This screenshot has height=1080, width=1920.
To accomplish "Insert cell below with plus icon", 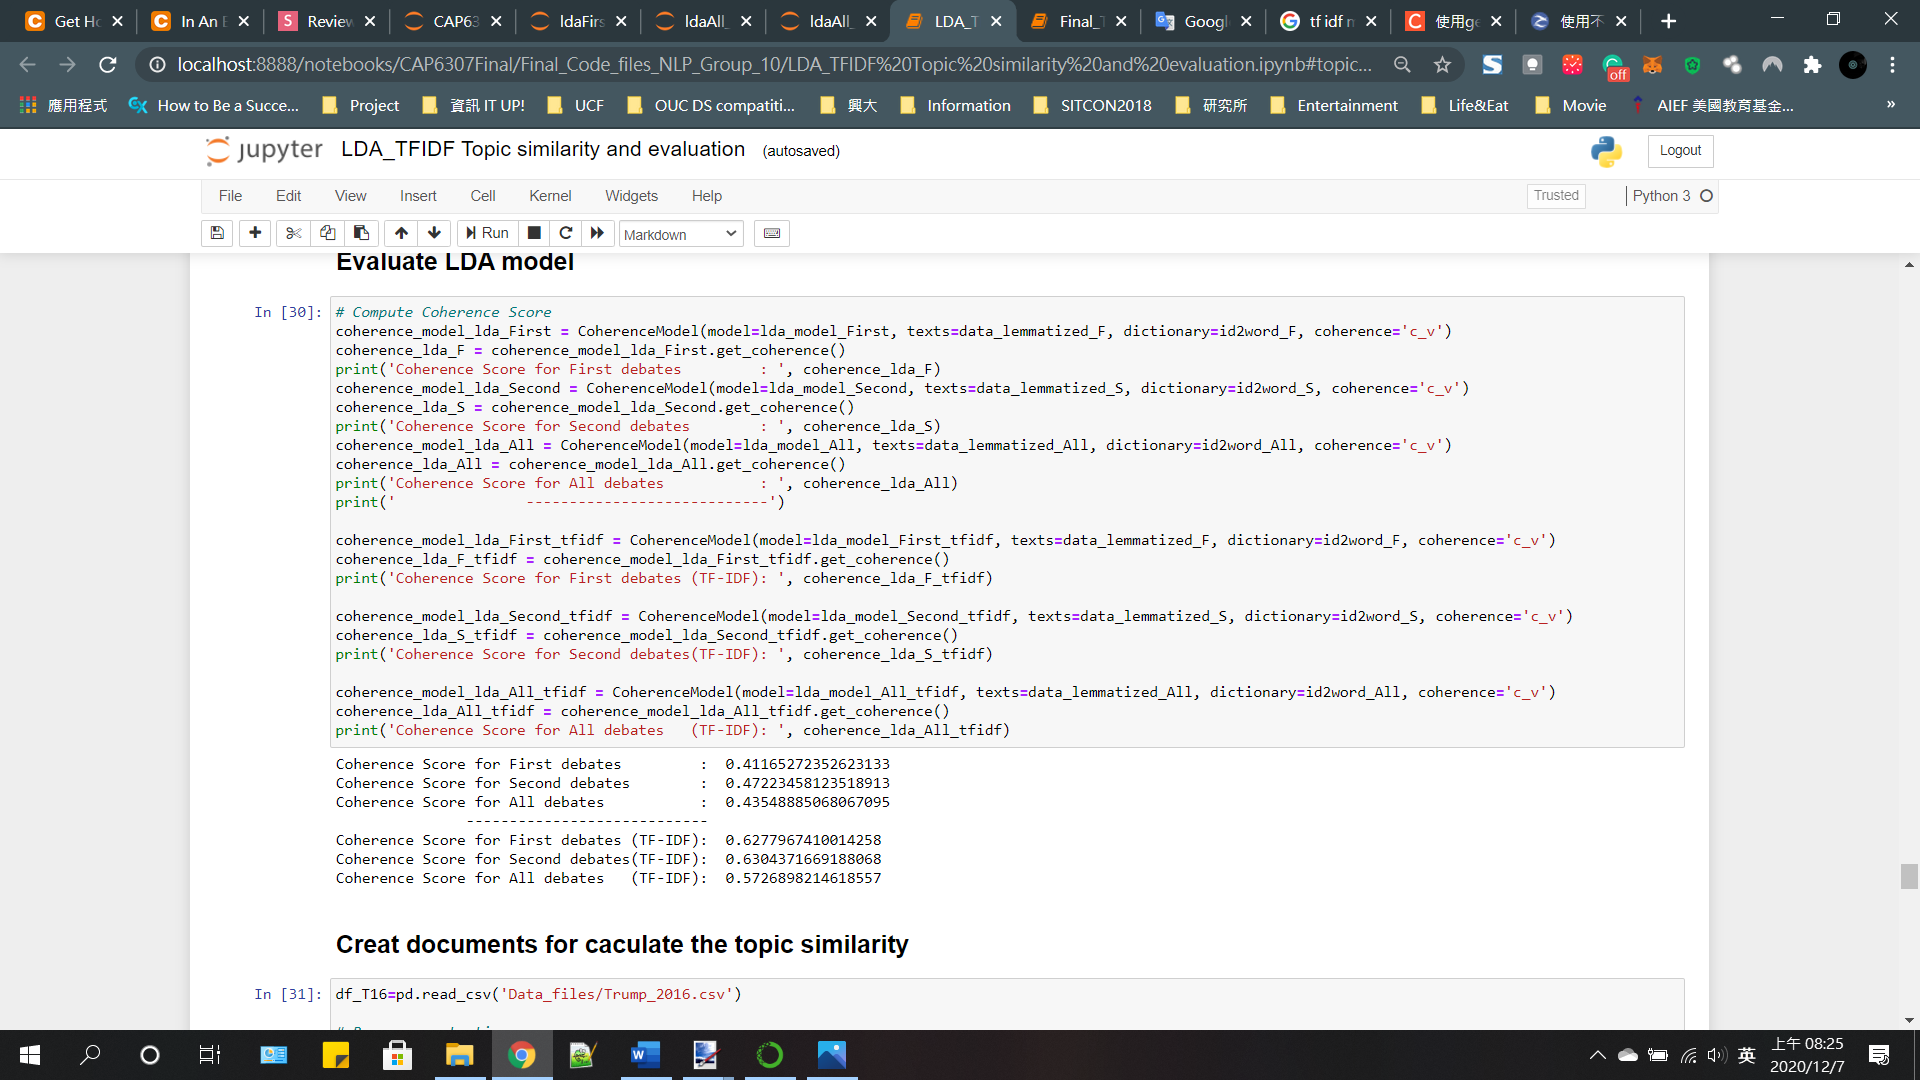I will coord(255,233).
